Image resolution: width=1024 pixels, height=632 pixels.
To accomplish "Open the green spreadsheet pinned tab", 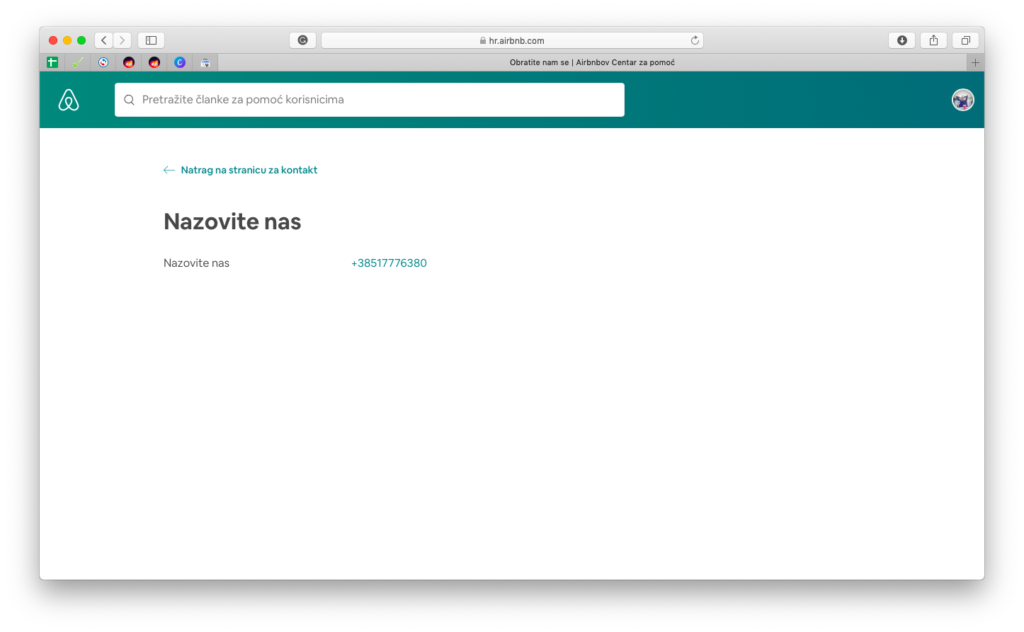I will [x=52, y=63].
